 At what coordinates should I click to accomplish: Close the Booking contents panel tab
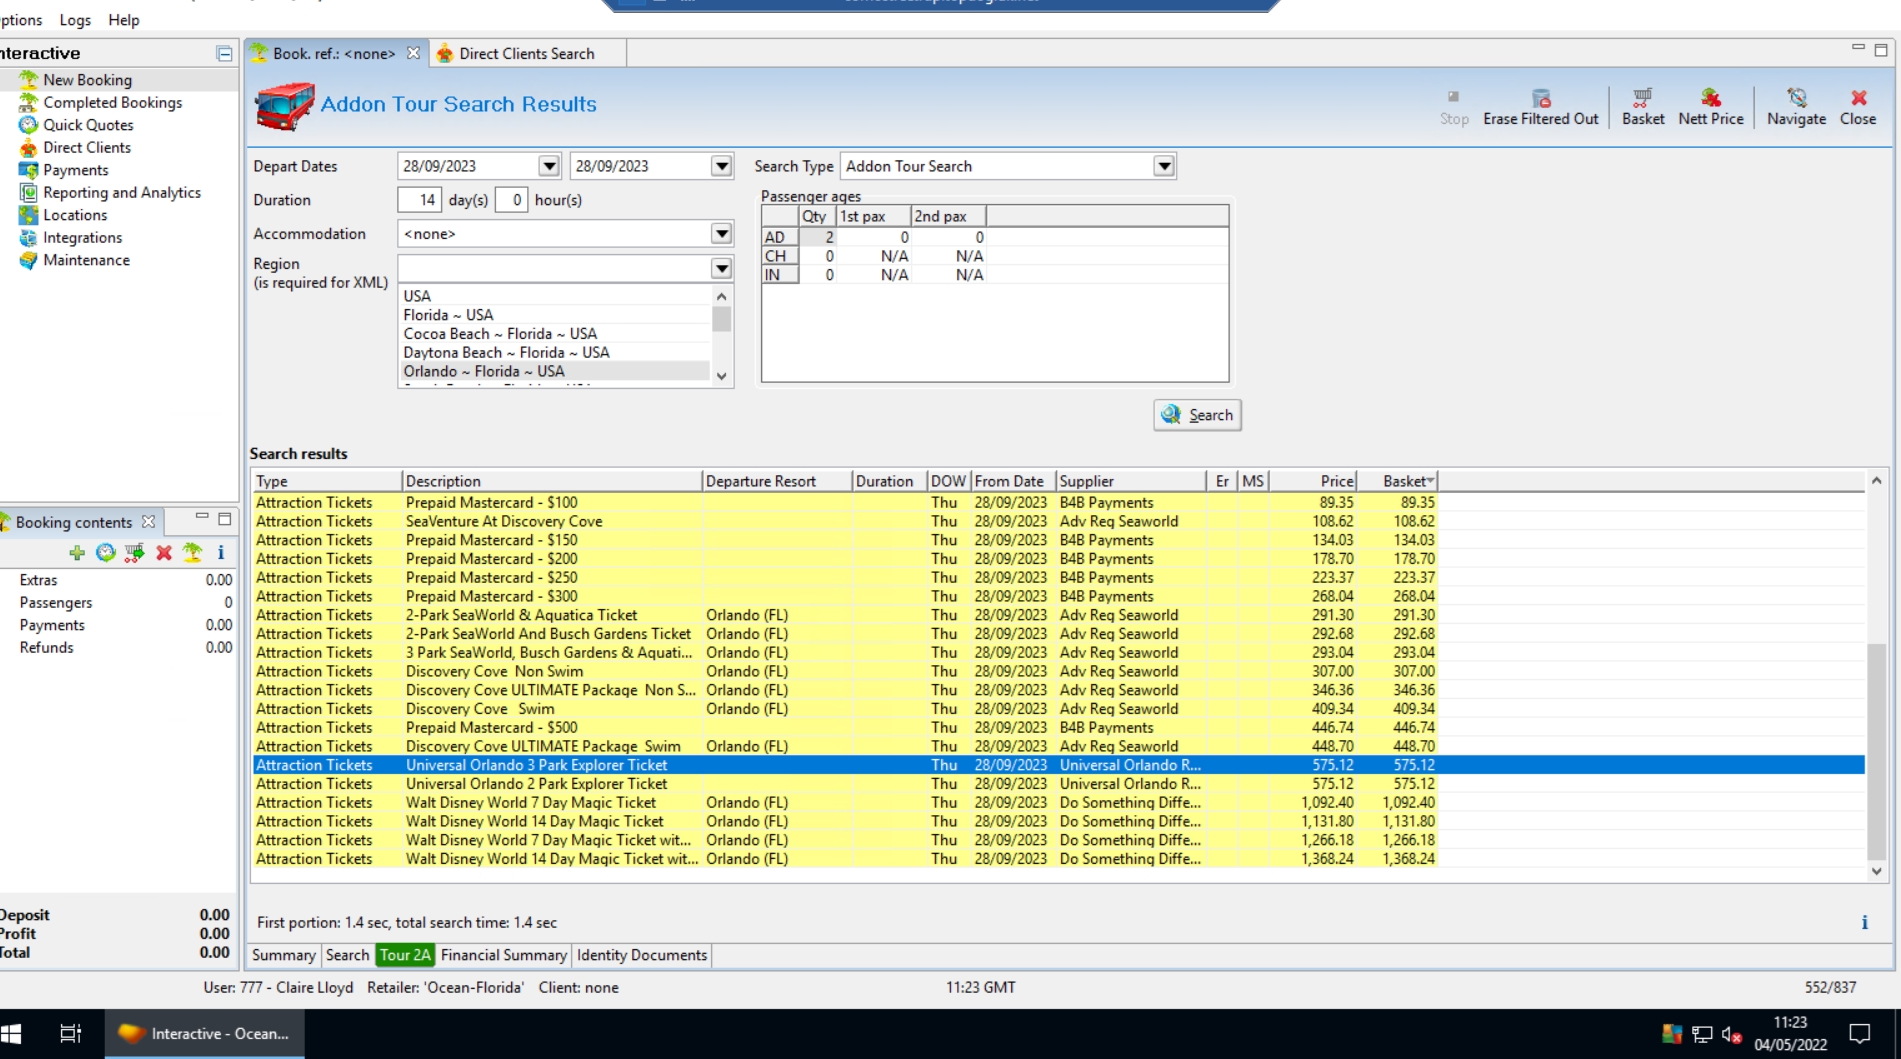(x=148, y=521)
